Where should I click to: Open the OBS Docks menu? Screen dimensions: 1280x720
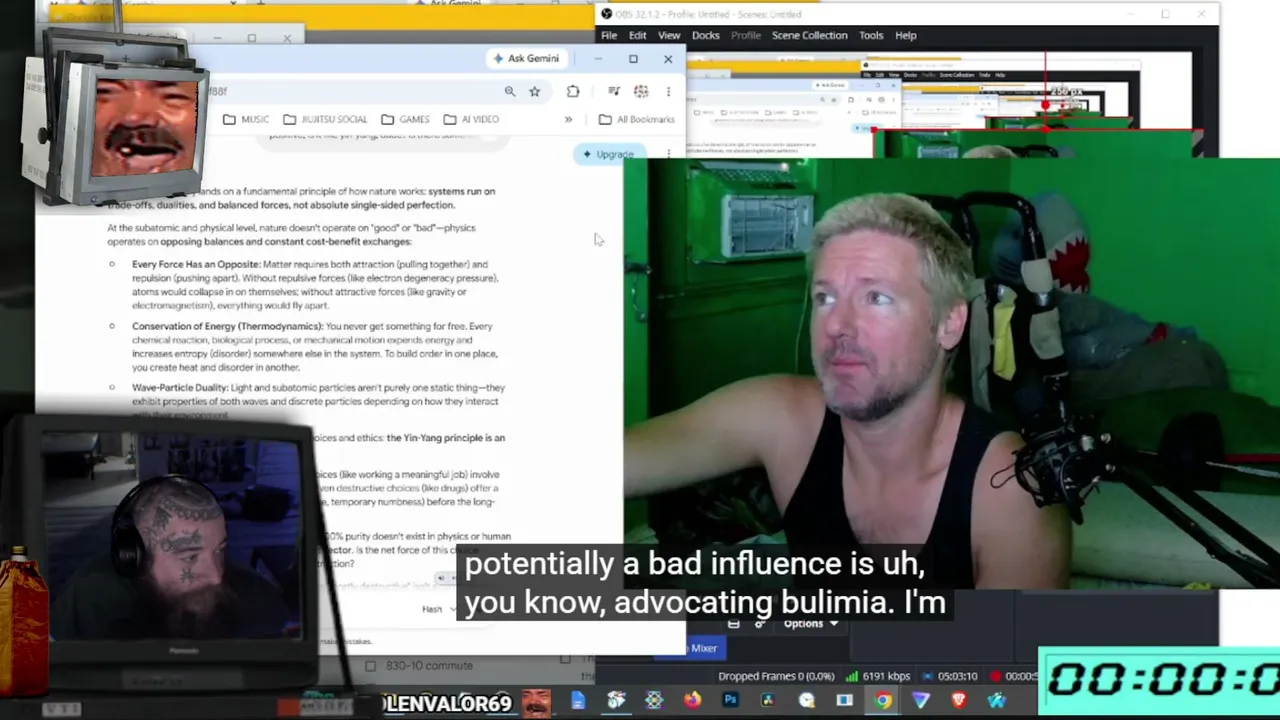(706, 35)
